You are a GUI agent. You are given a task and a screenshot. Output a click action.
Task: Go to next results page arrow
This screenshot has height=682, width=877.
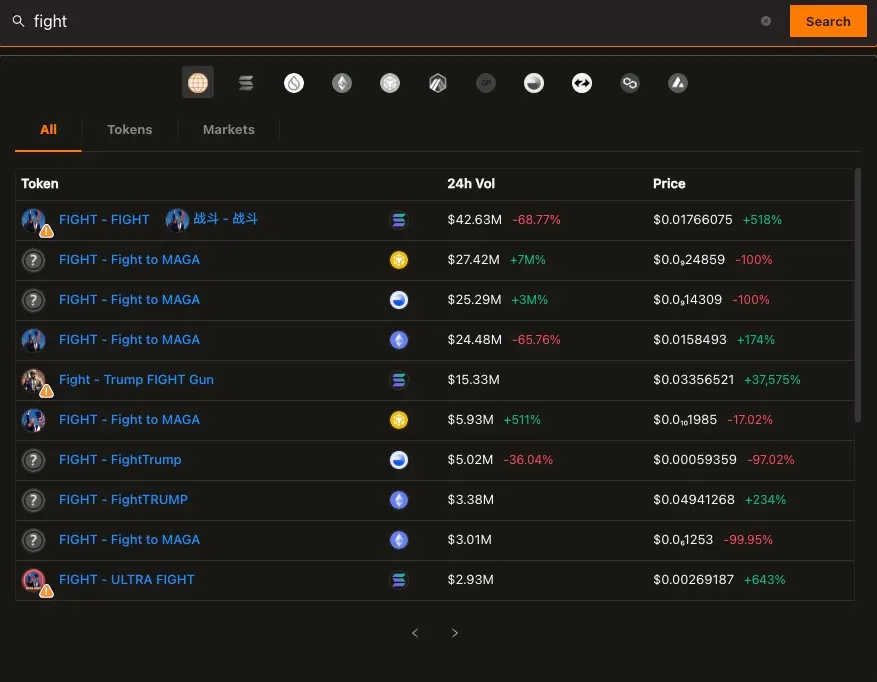tap(455, 633)
